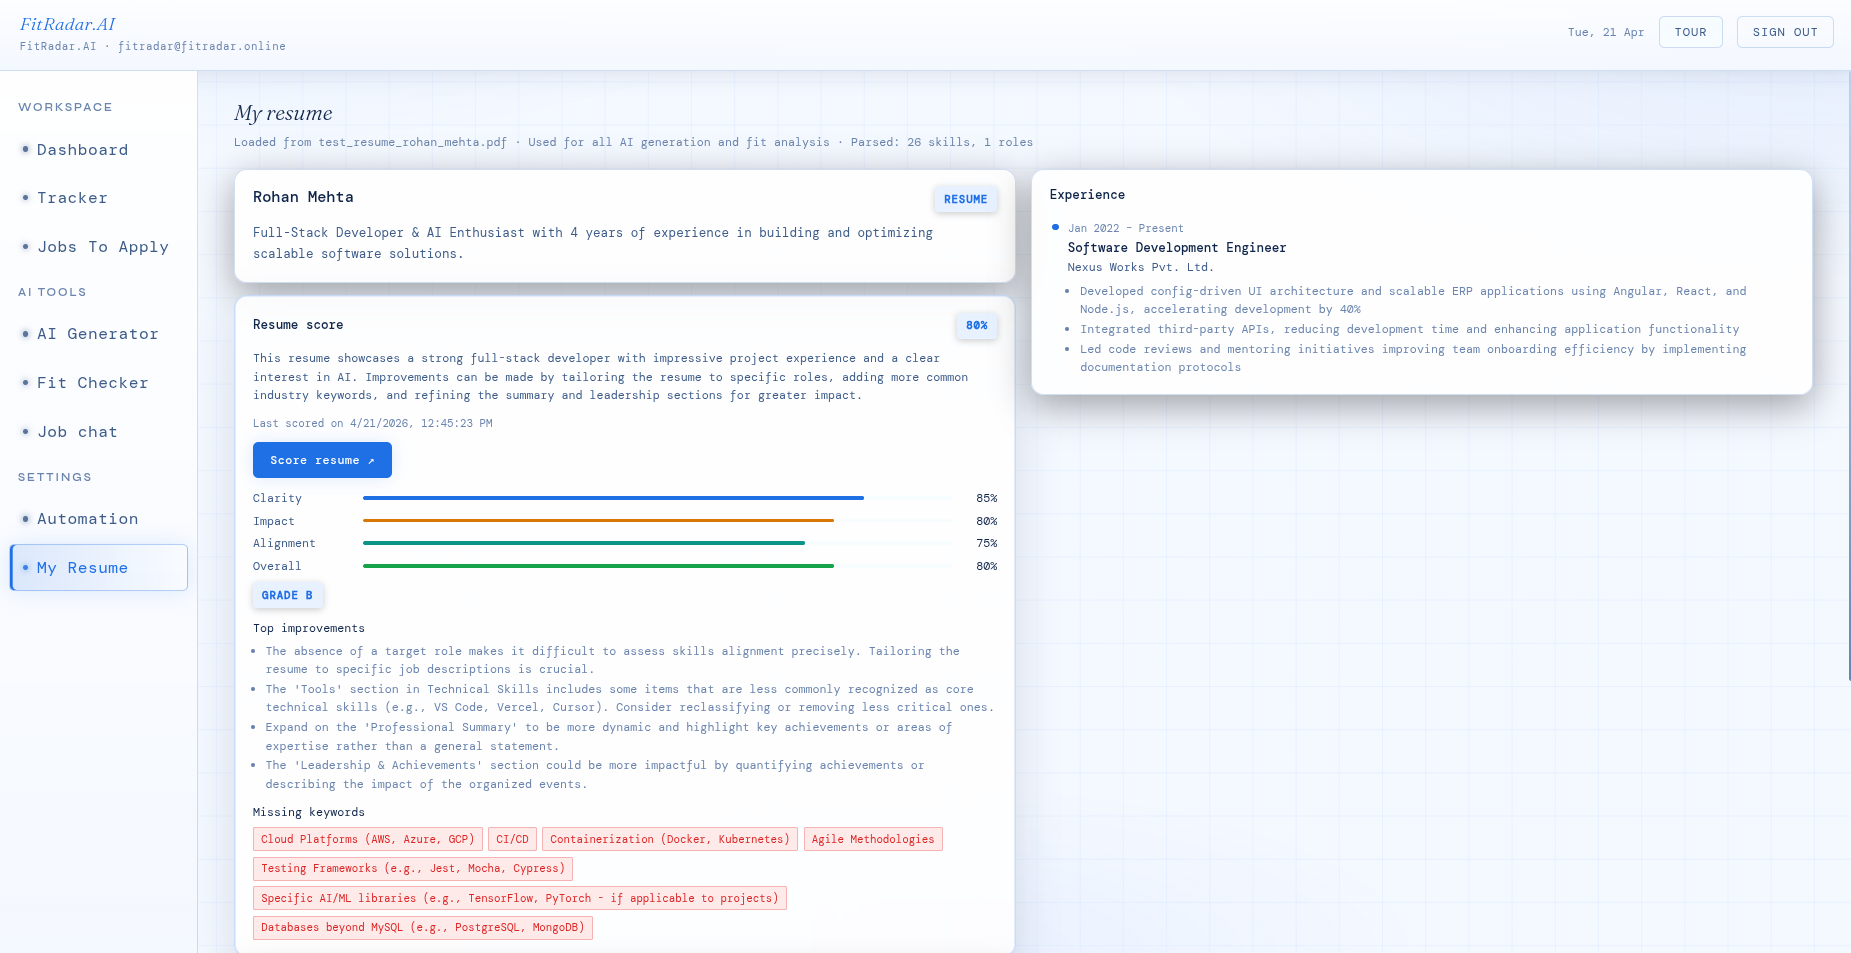Click the Overall progress bar
This screenshot has height=953, width=1851.
[658, 566]
